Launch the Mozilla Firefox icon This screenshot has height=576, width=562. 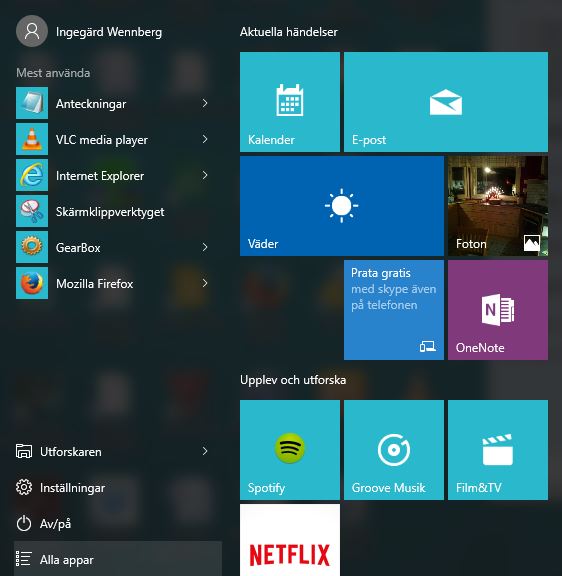coord(32,283)
